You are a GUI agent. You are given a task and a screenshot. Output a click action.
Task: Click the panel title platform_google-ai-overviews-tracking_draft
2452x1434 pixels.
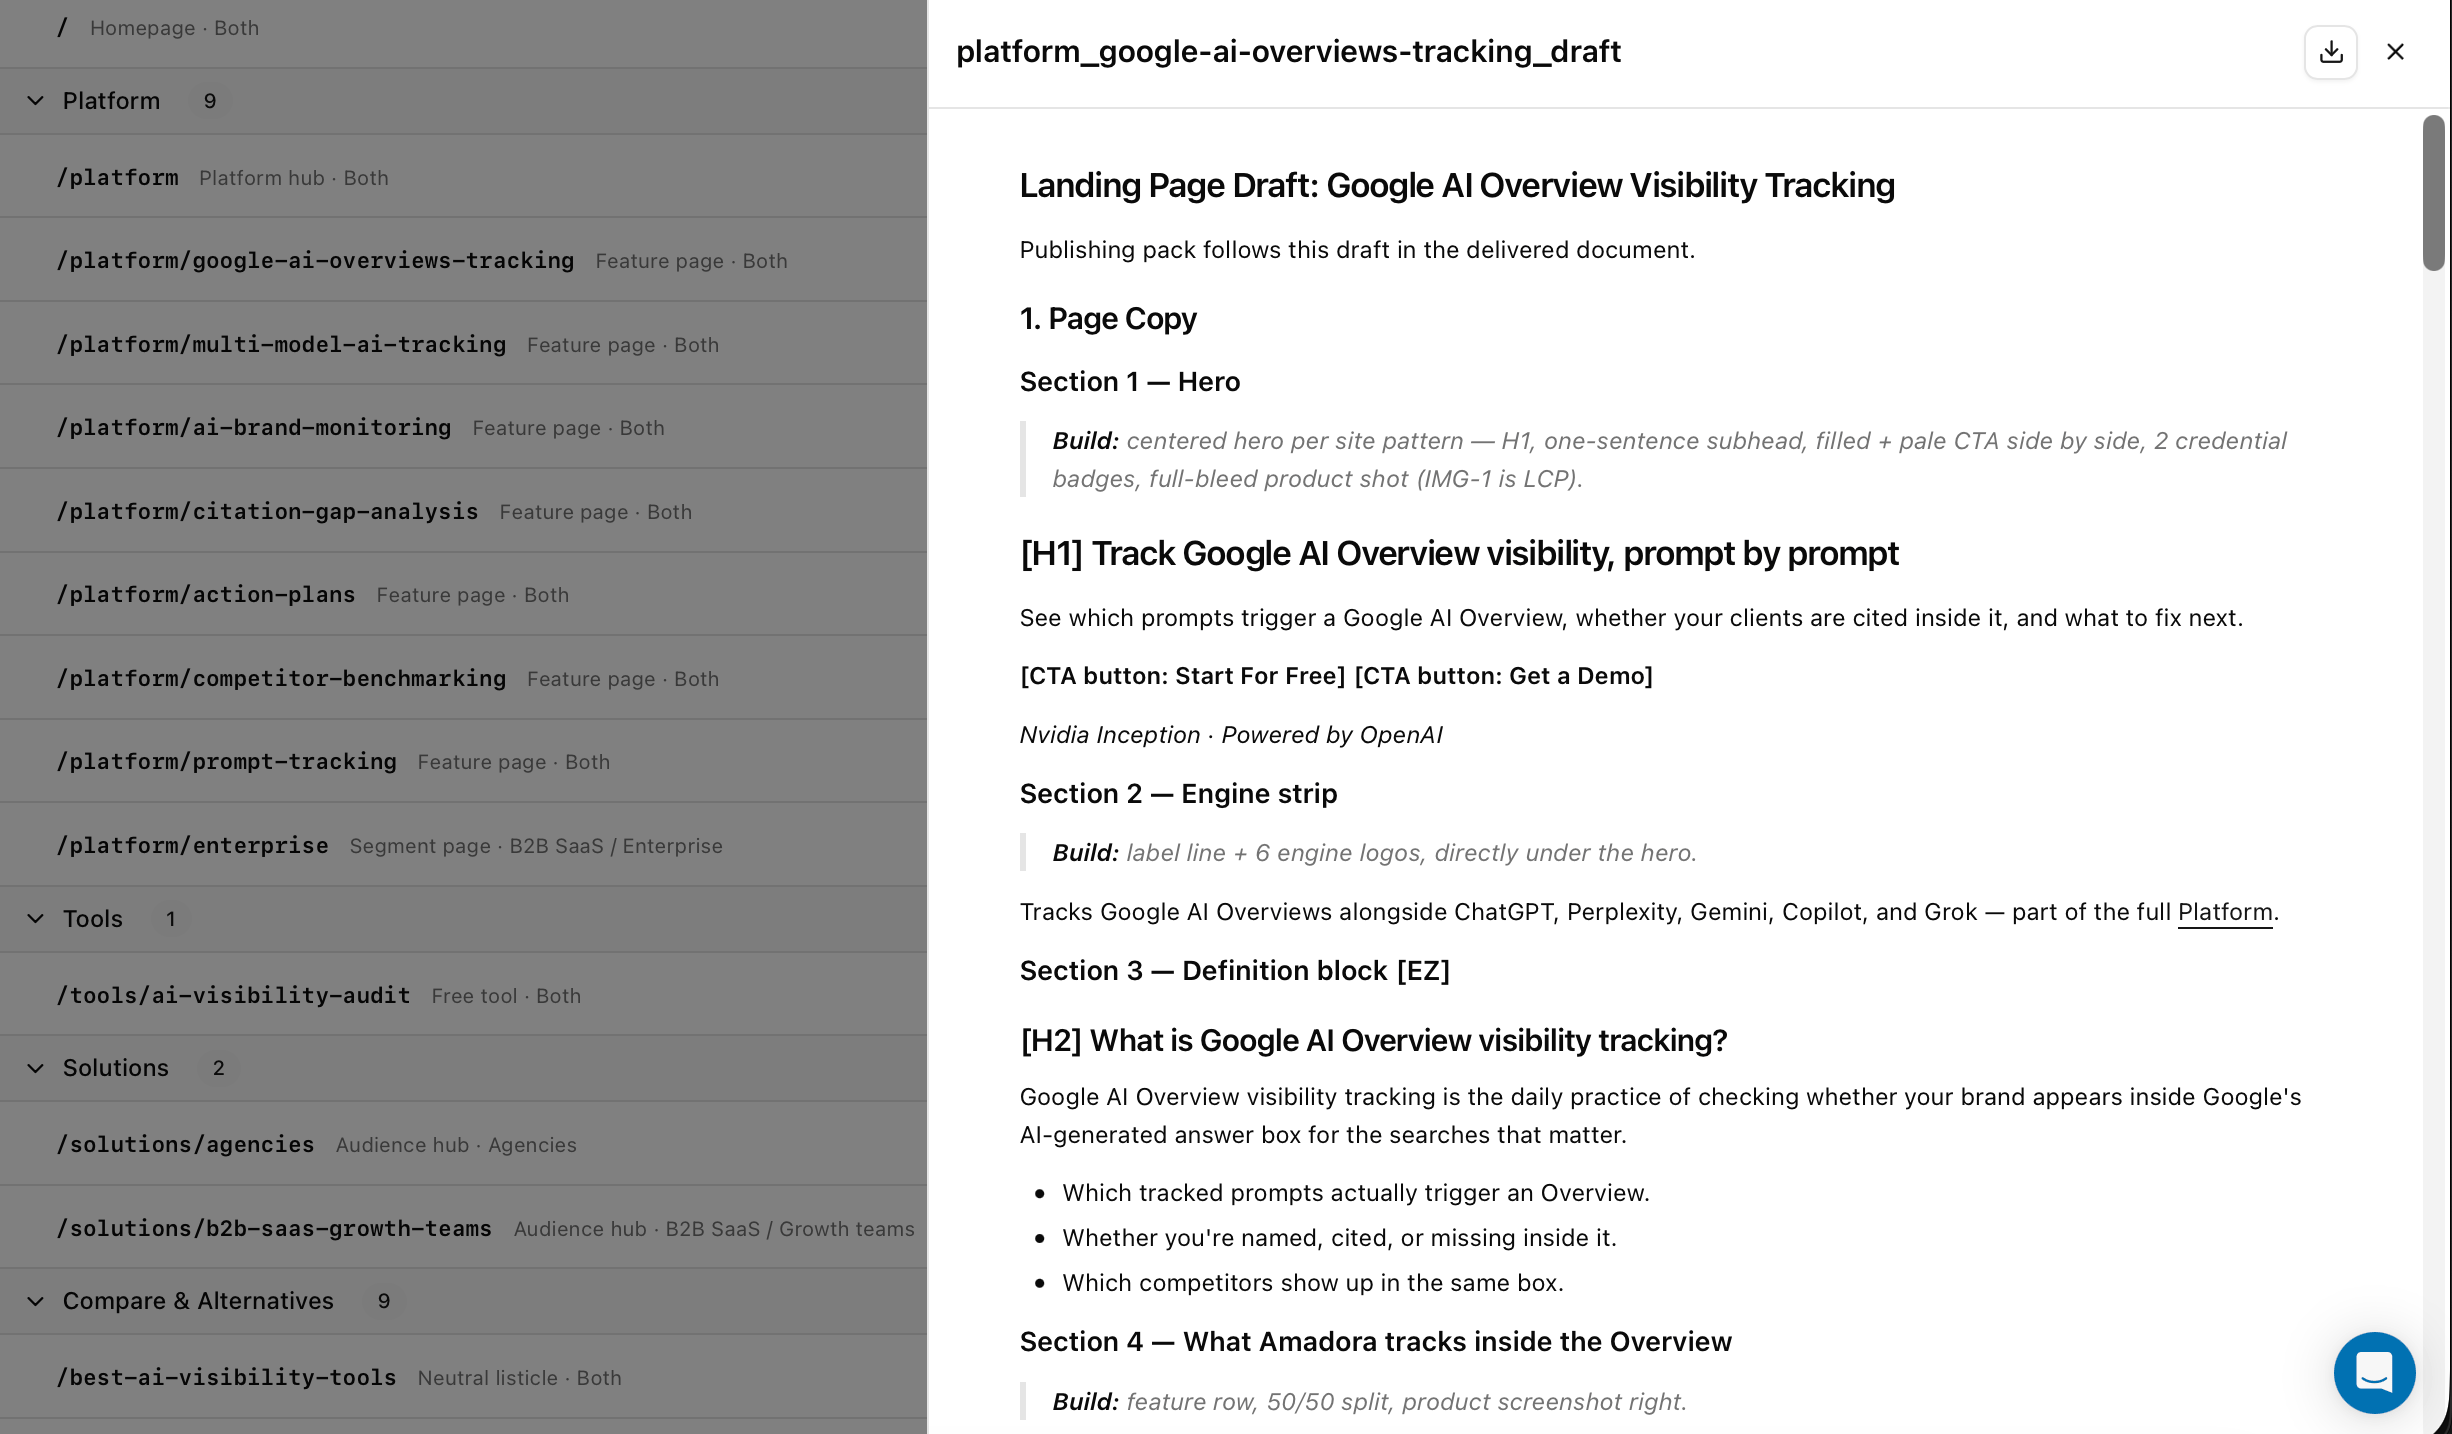[x=1288, y=52]
